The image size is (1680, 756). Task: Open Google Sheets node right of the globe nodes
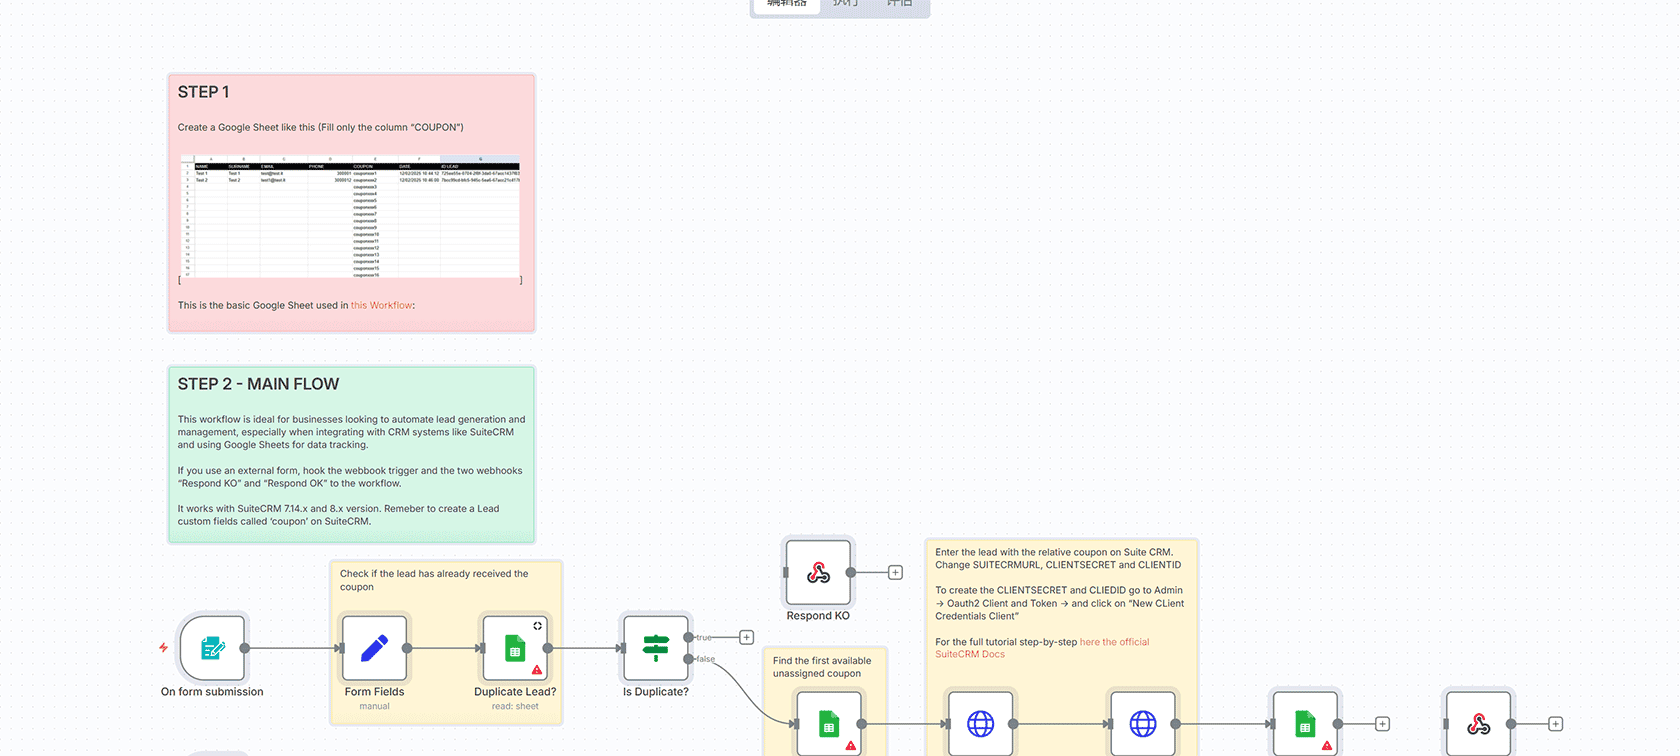[1304, 723]
